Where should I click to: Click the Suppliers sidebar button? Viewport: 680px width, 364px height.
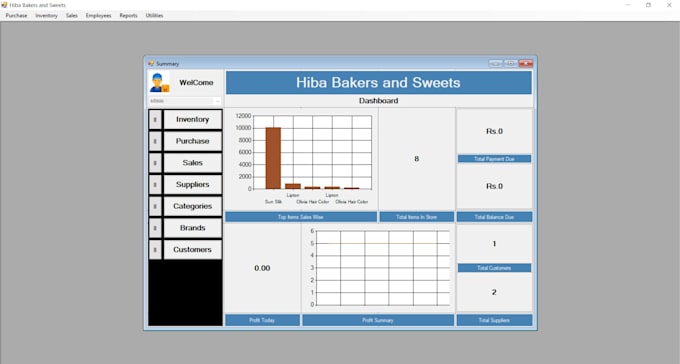193,184
